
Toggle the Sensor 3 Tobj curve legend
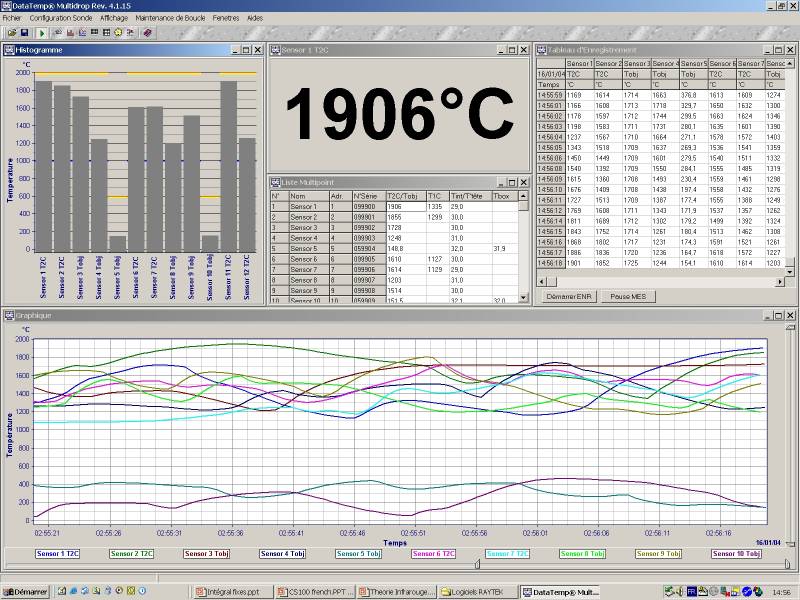point(205,552)
